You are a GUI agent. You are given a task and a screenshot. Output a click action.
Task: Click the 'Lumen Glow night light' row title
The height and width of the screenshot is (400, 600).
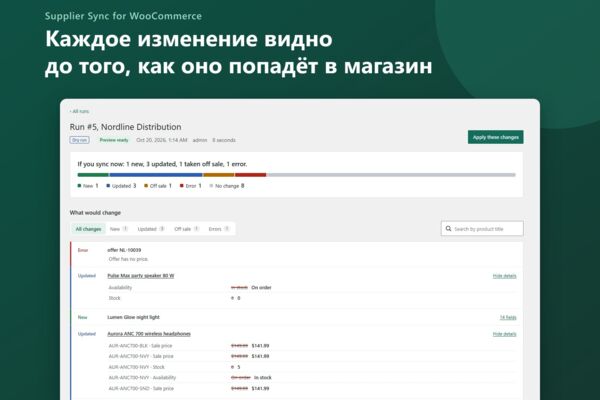coord(134,317)
